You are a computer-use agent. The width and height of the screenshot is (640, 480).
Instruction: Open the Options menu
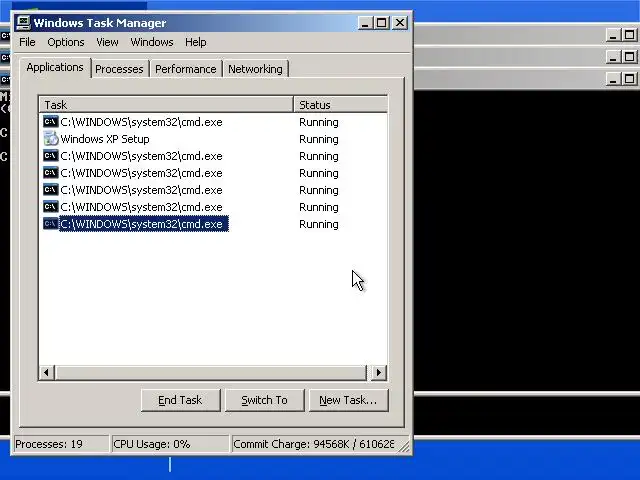(x=66, y=42)
